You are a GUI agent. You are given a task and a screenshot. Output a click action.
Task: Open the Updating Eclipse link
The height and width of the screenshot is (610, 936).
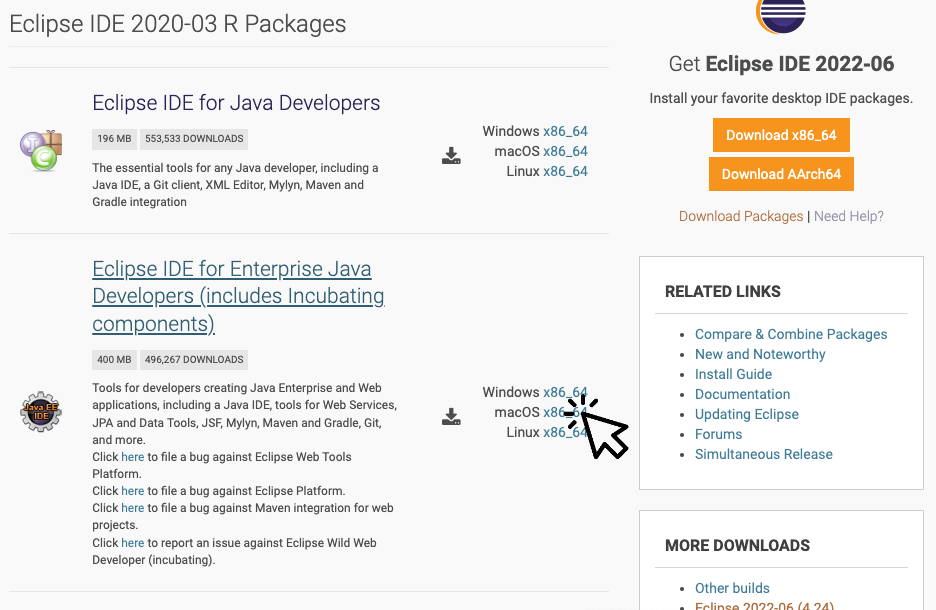point(747,414)
